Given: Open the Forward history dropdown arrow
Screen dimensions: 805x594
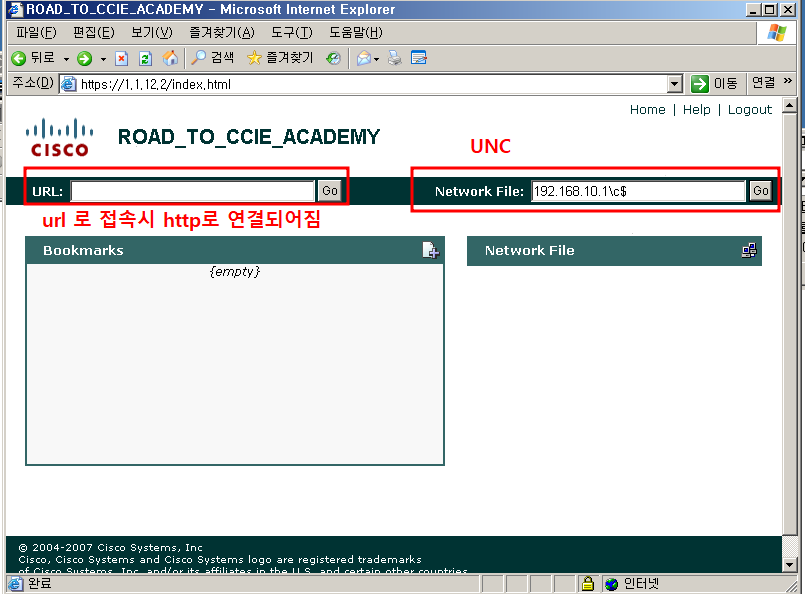Looking at the screenshot, I should point(103,60).
